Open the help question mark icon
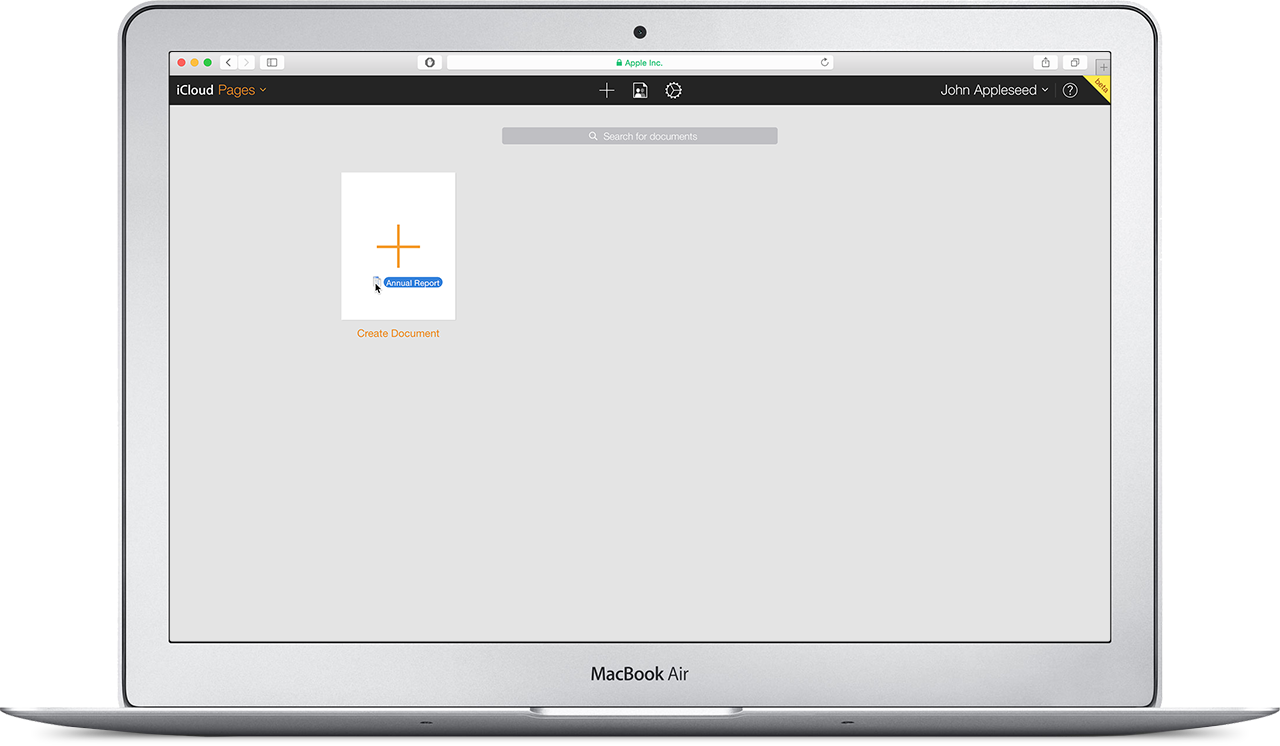Viewport: 1280px width, 746px height. point(1070,90)
